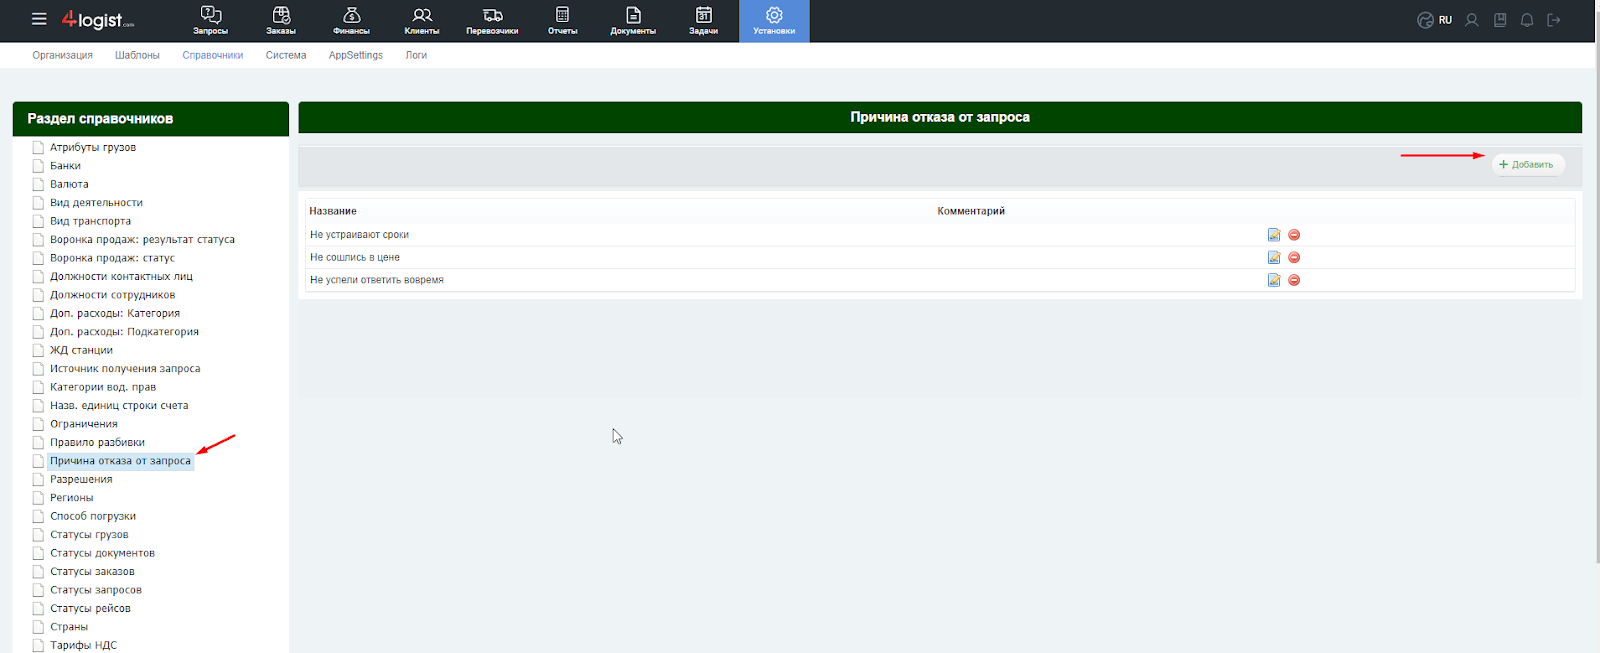Screen dimensions: 1600x653
Task: Switch to Система tab
Action: pyautogui.click(x=286, y=55)
